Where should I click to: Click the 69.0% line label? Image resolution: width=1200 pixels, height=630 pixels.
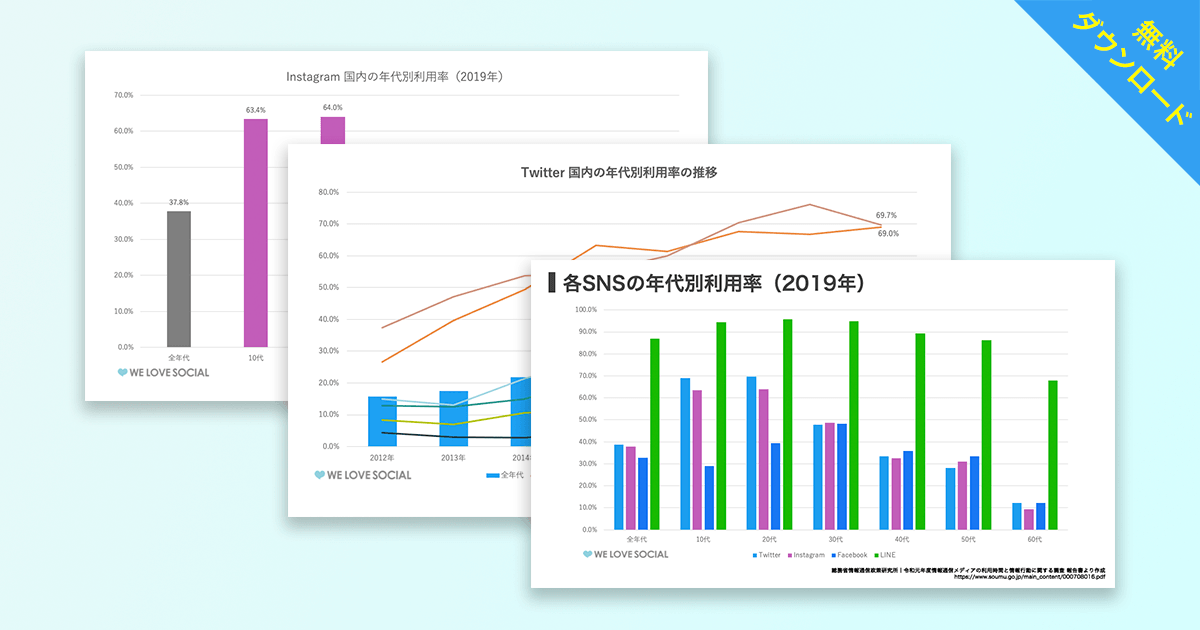(x=888, y=233)
